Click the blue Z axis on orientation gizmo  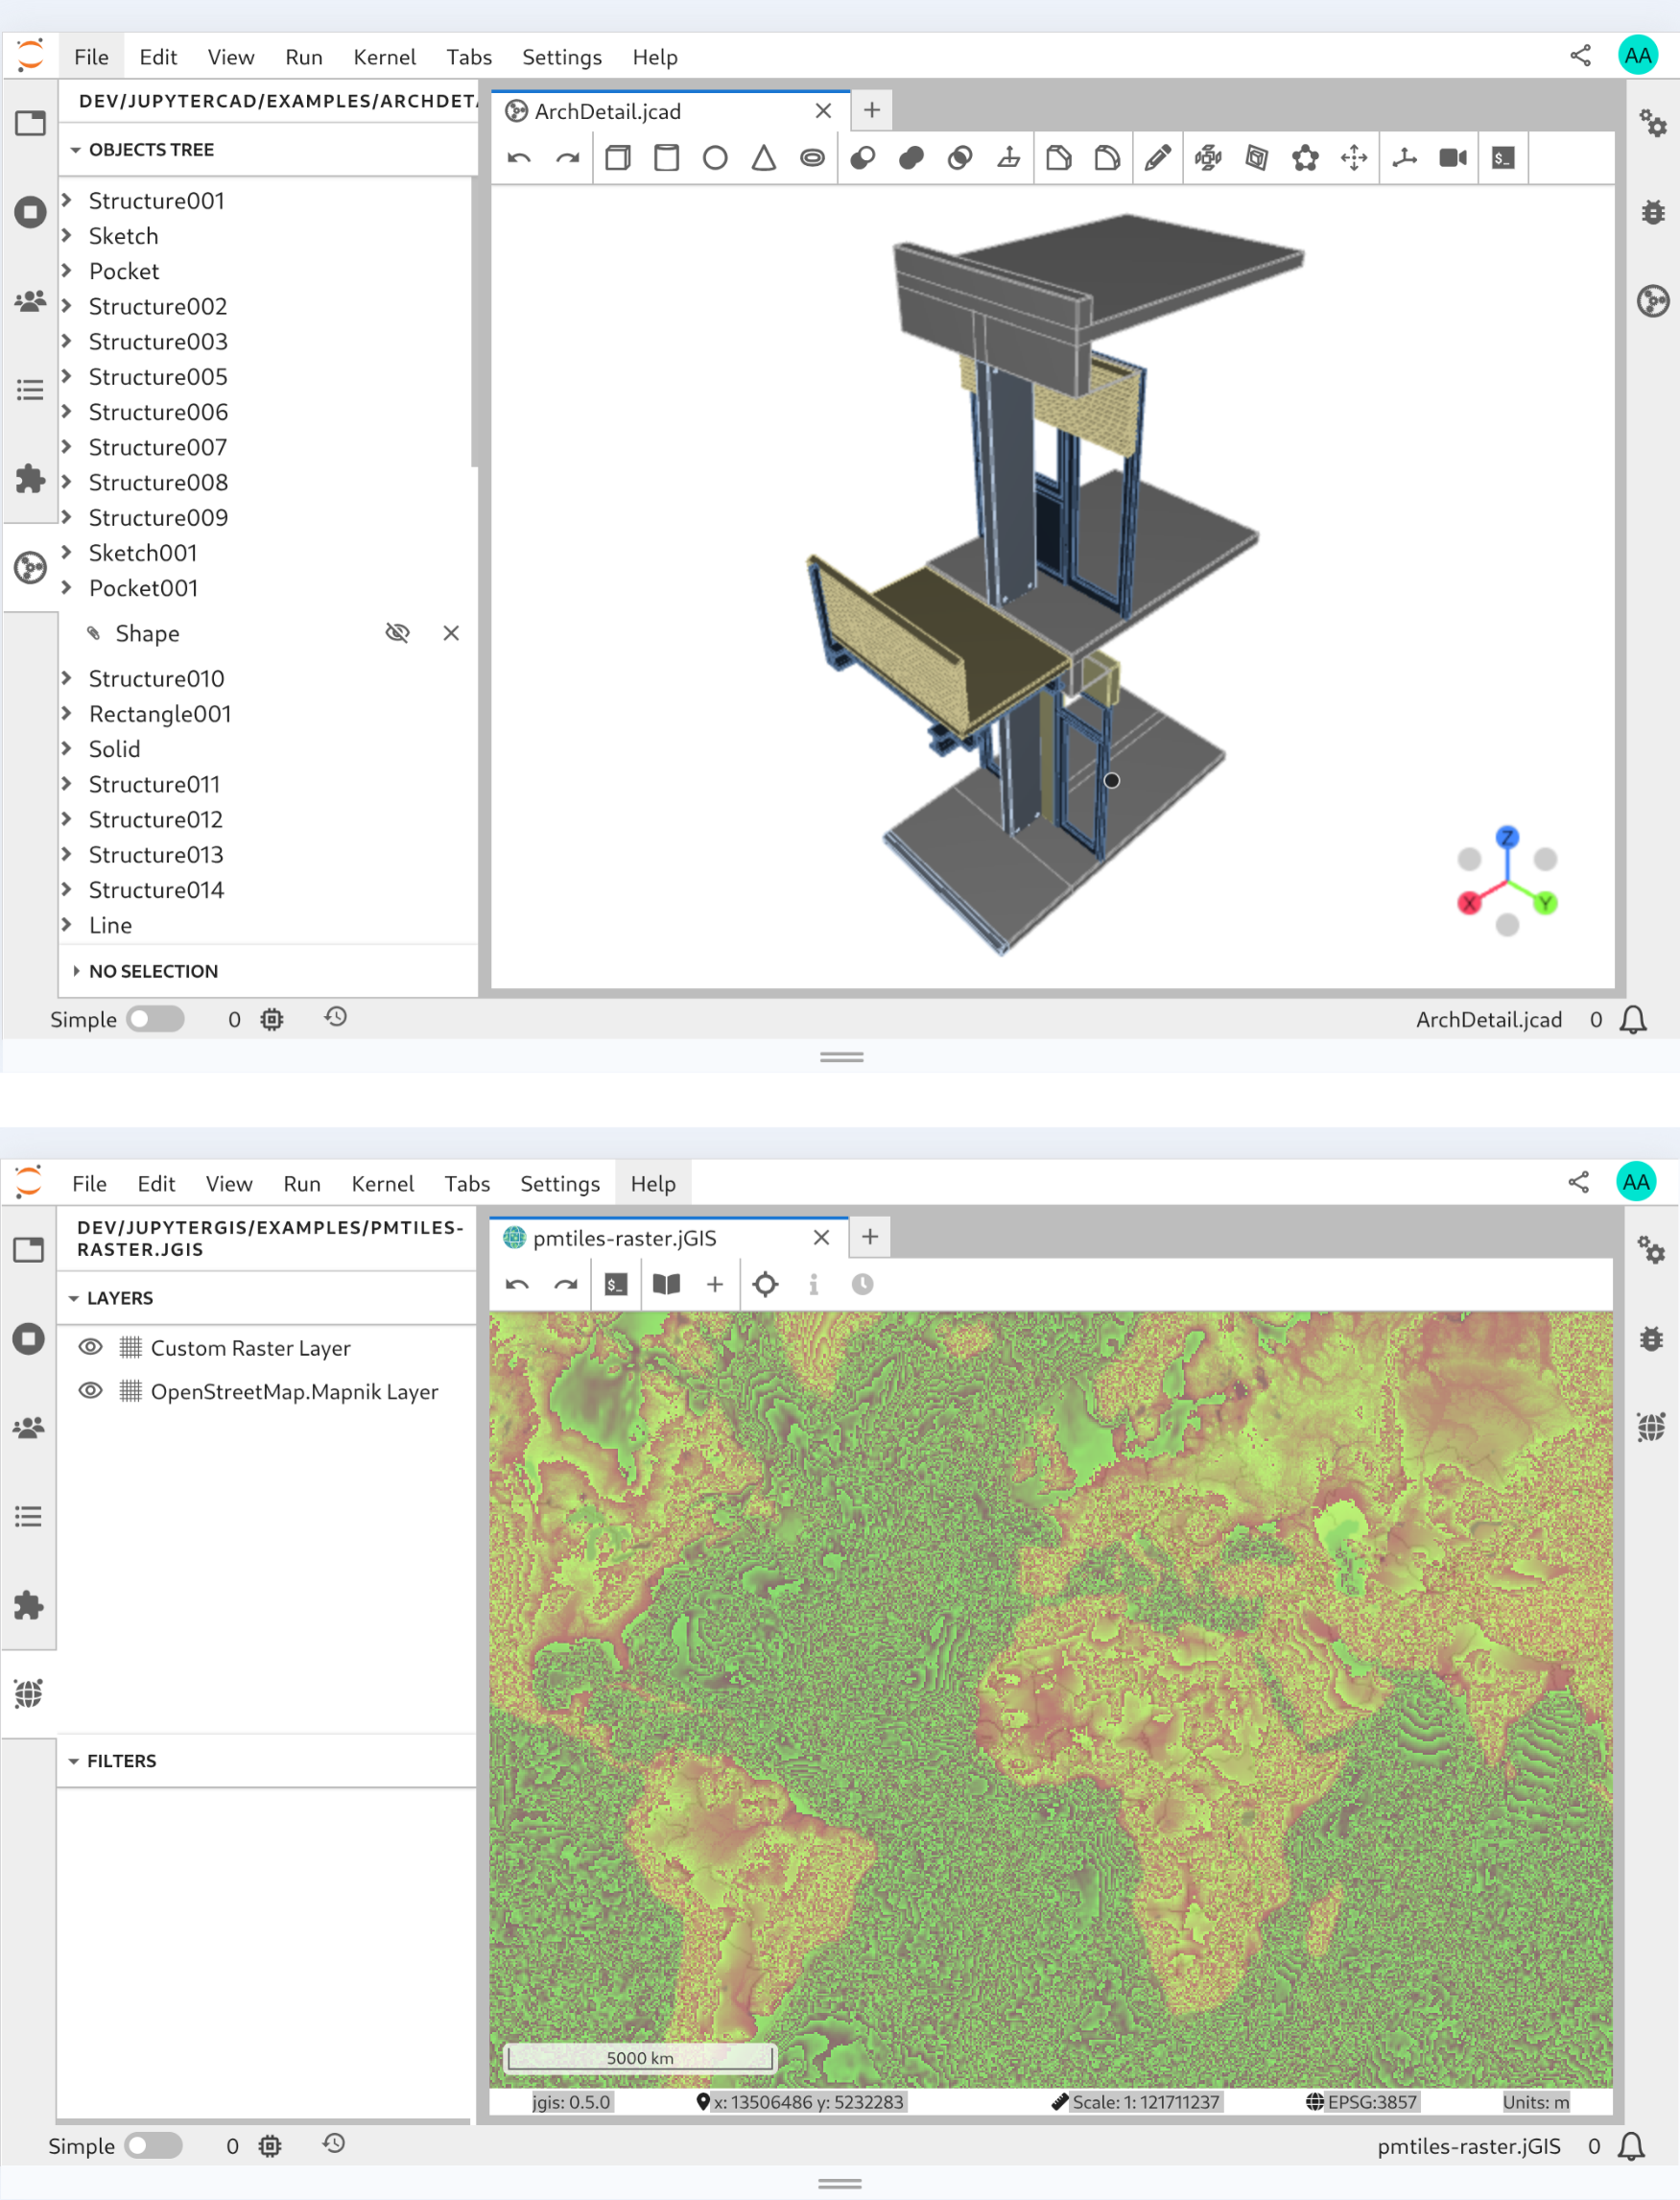(x=1507, y=838)
